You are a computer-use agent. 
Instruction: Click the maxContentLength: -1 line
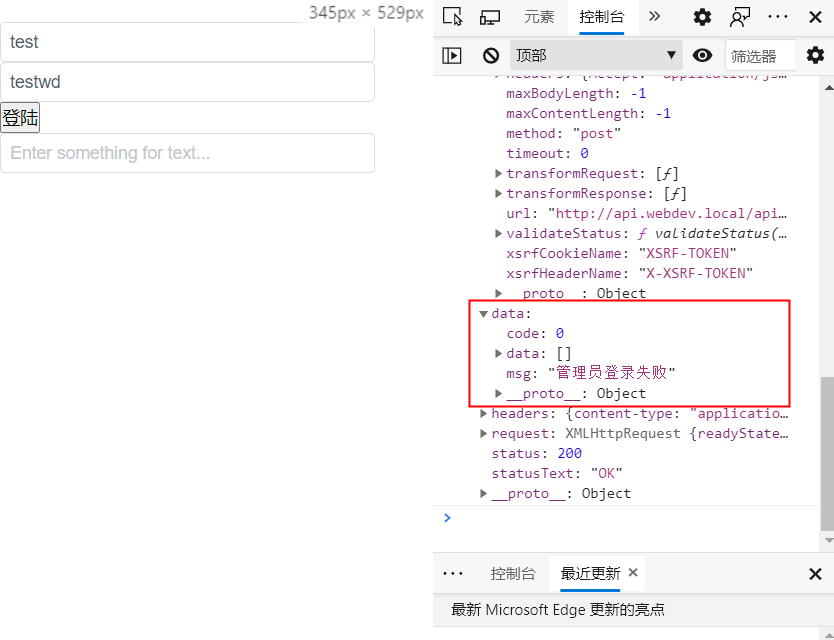click(588, 113)
